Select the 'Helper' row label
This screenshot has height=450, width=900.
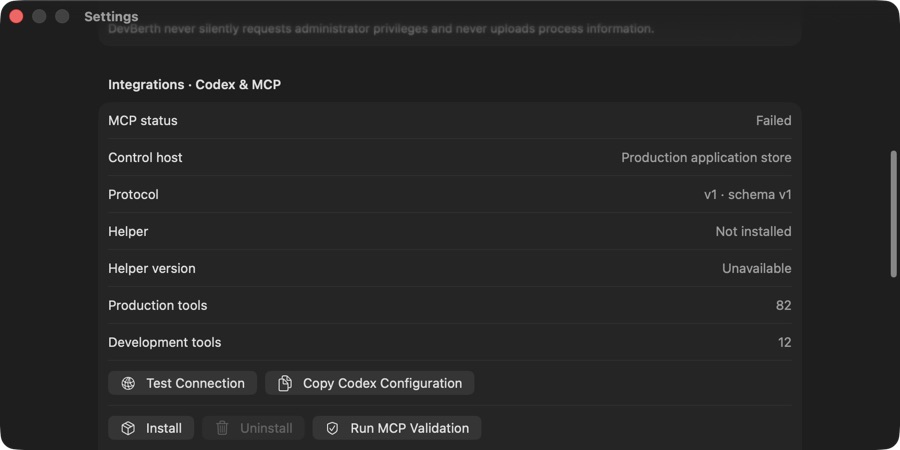(128, 231)
